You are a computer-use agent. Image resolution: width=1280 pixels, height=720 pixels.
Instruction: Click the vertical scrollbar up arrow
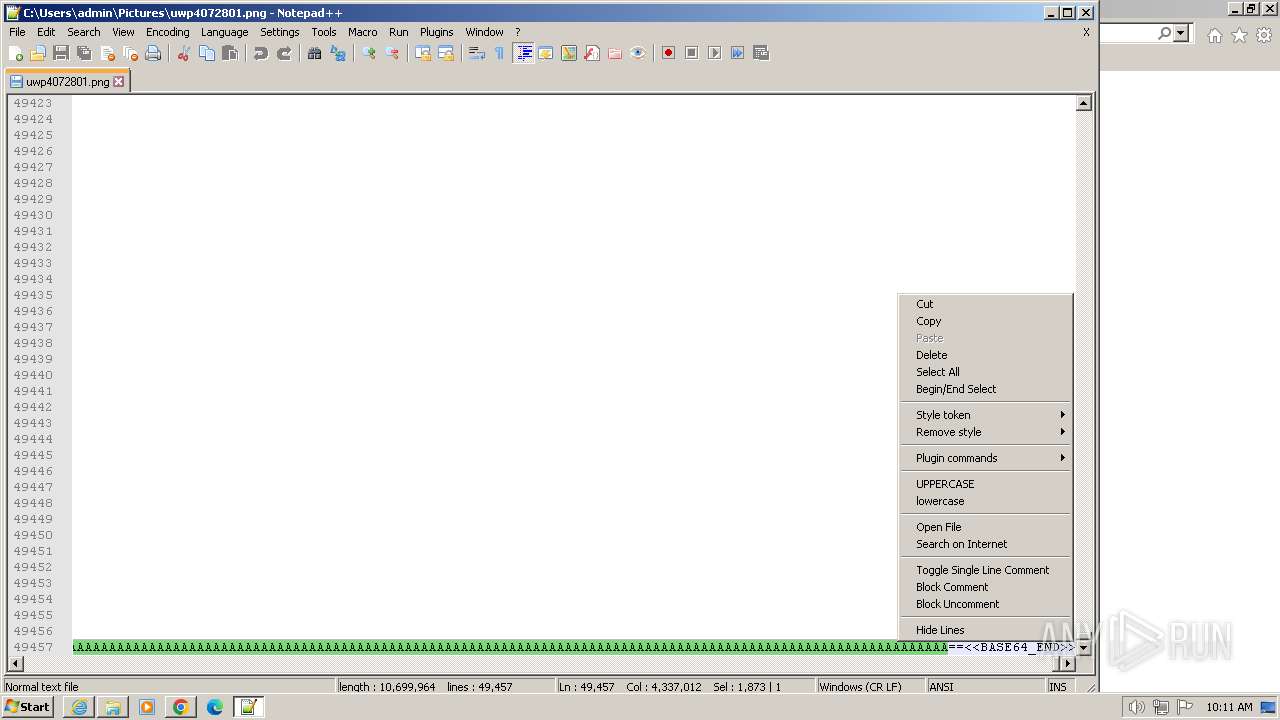[x=1083, y=103]
